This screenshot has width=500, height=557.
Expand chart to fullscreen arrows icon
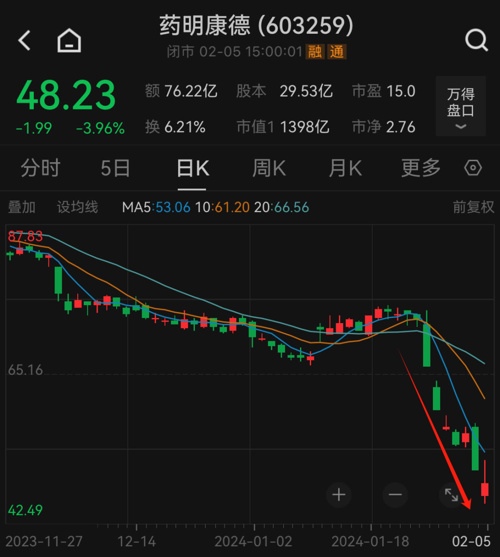coord(451,494)
